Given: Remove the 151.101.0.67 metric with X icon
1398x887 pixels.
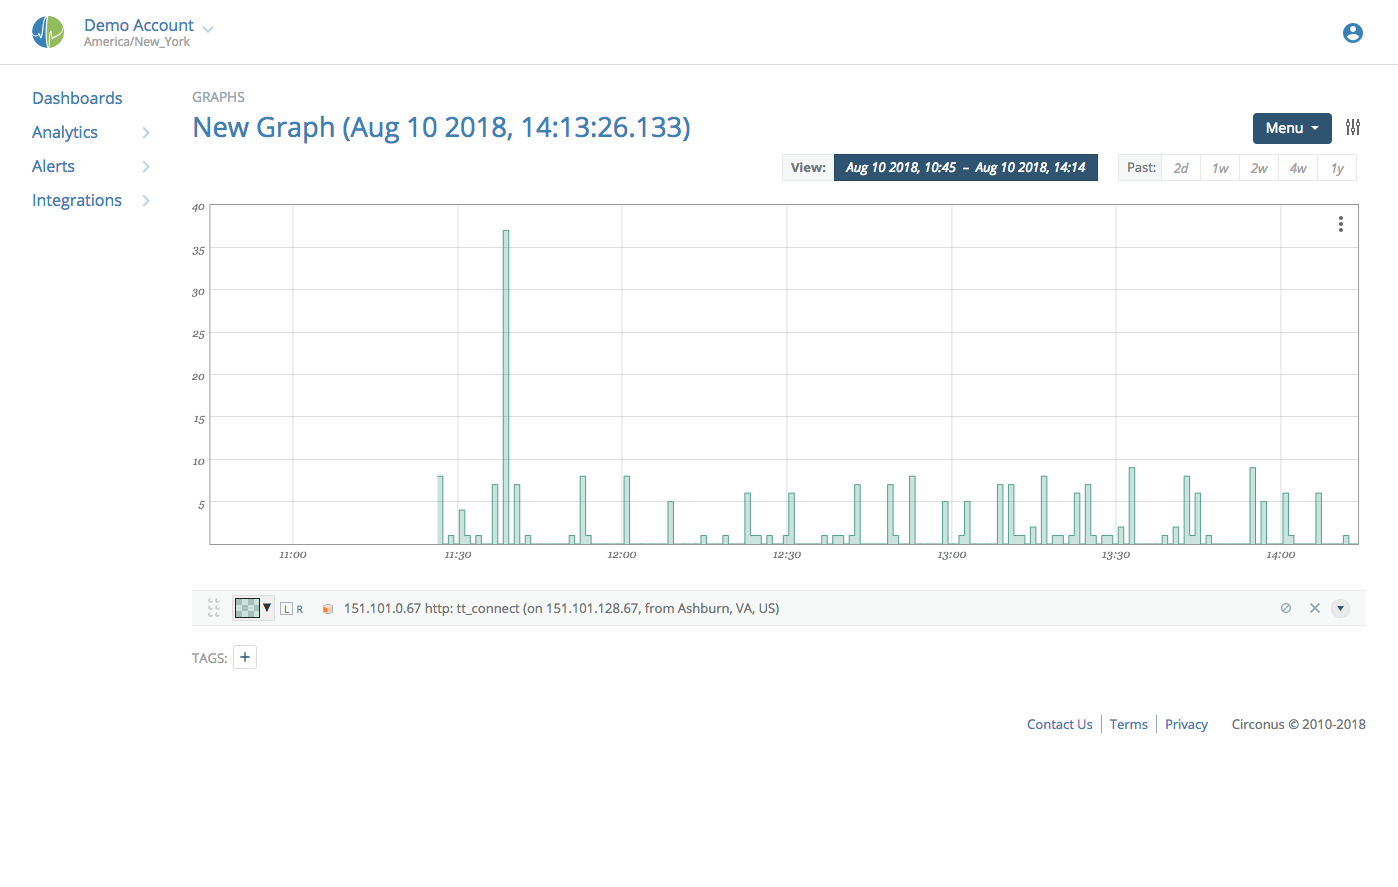Looking at the screenshot, I should coord(1314,607).
